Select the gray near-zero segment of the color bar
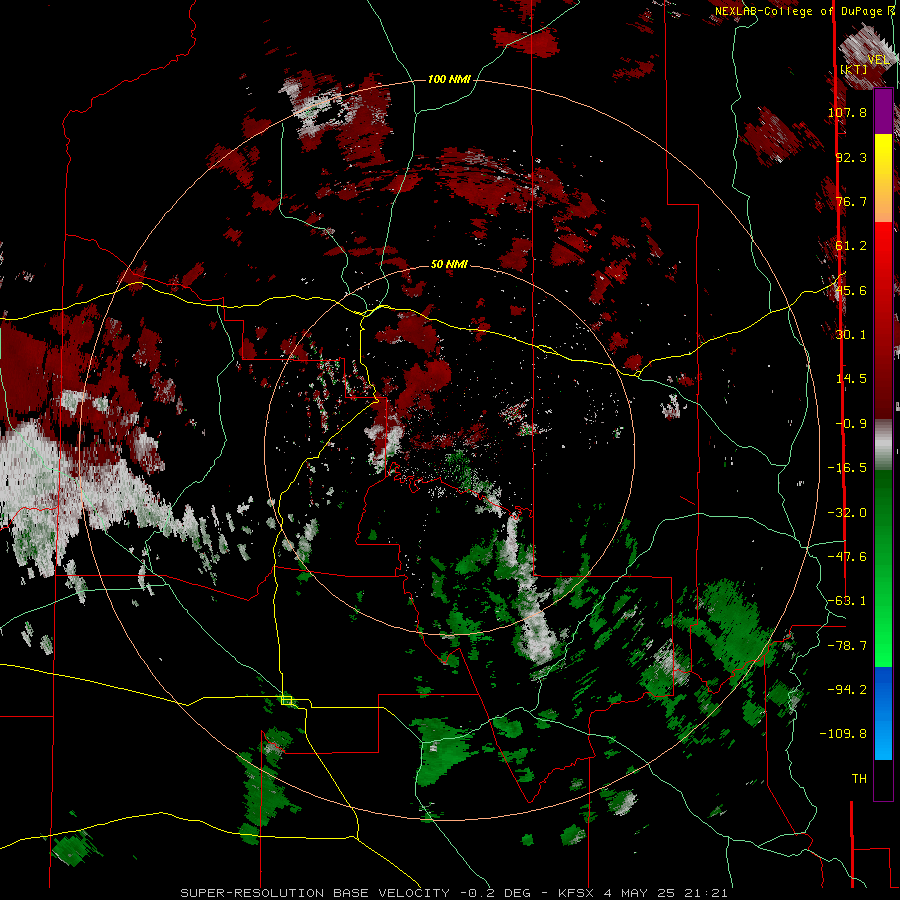Image resolution: width=900 pixels, height=900 pixels. (883, 442)
